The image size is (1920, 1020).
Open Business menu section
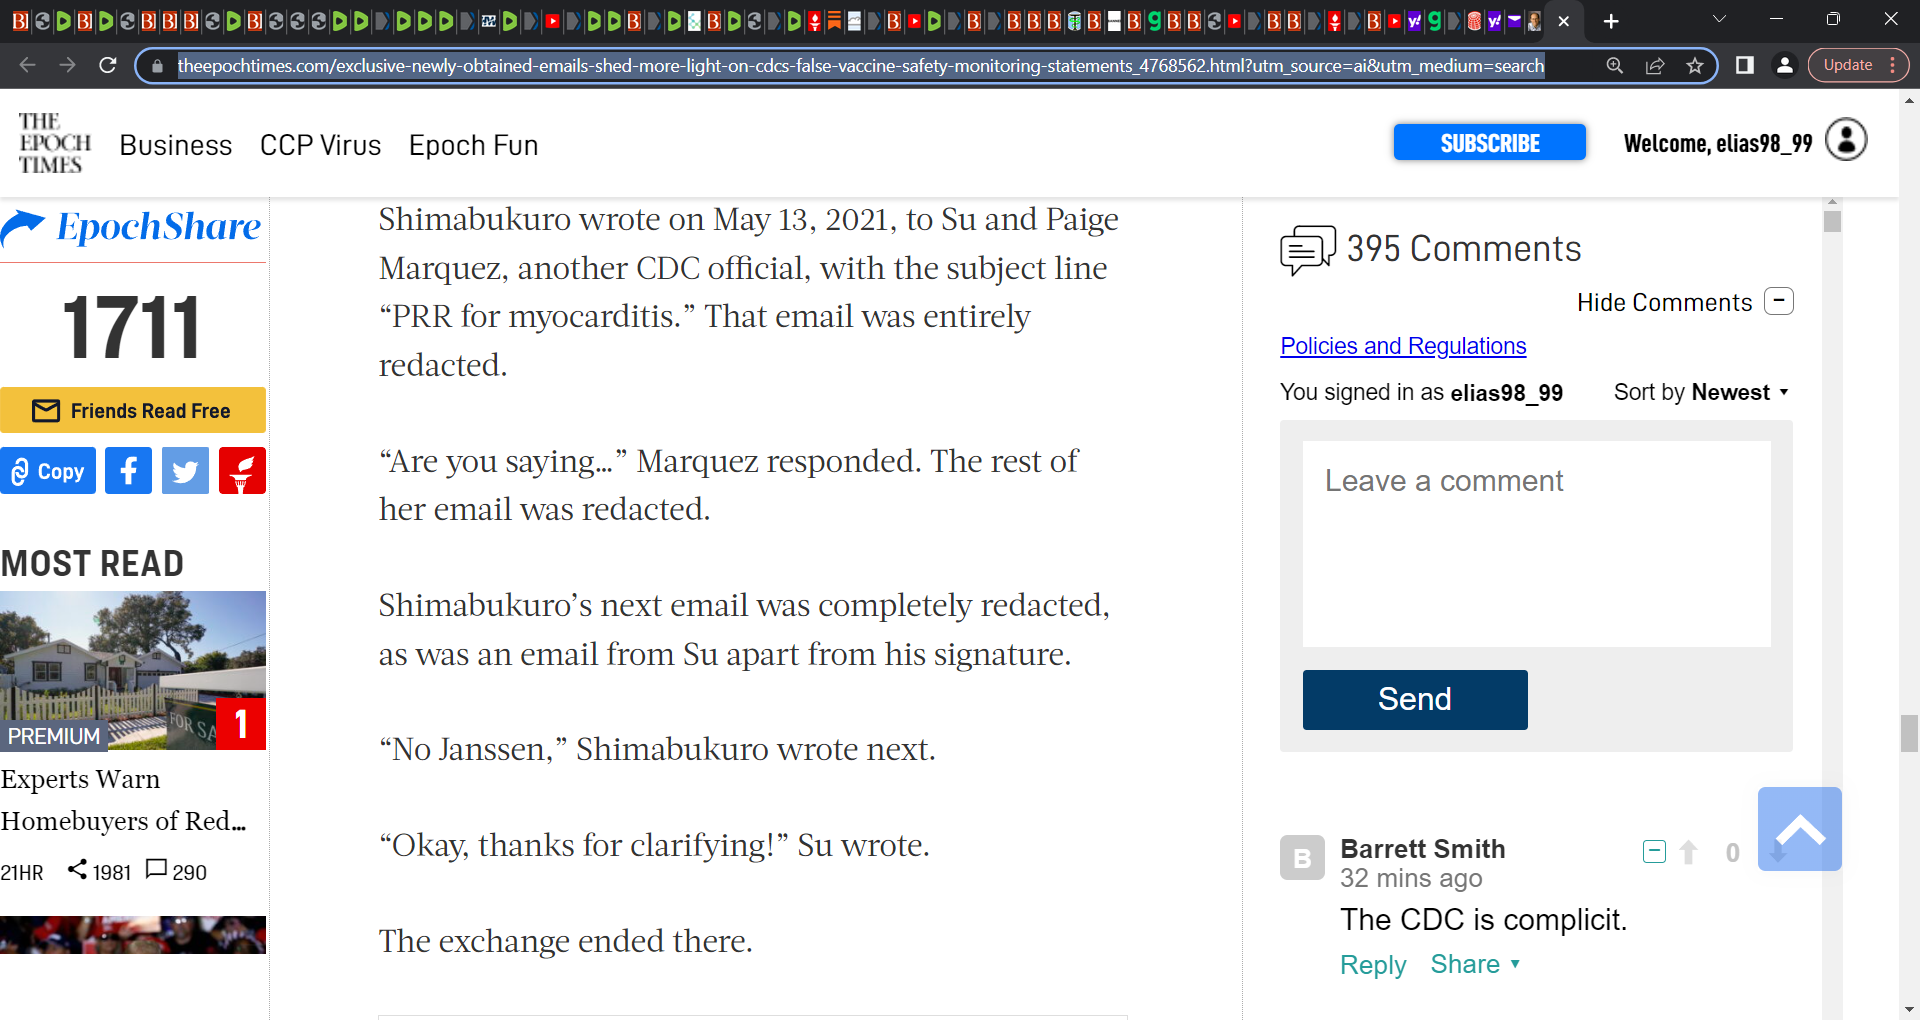(x=176, y=145)
